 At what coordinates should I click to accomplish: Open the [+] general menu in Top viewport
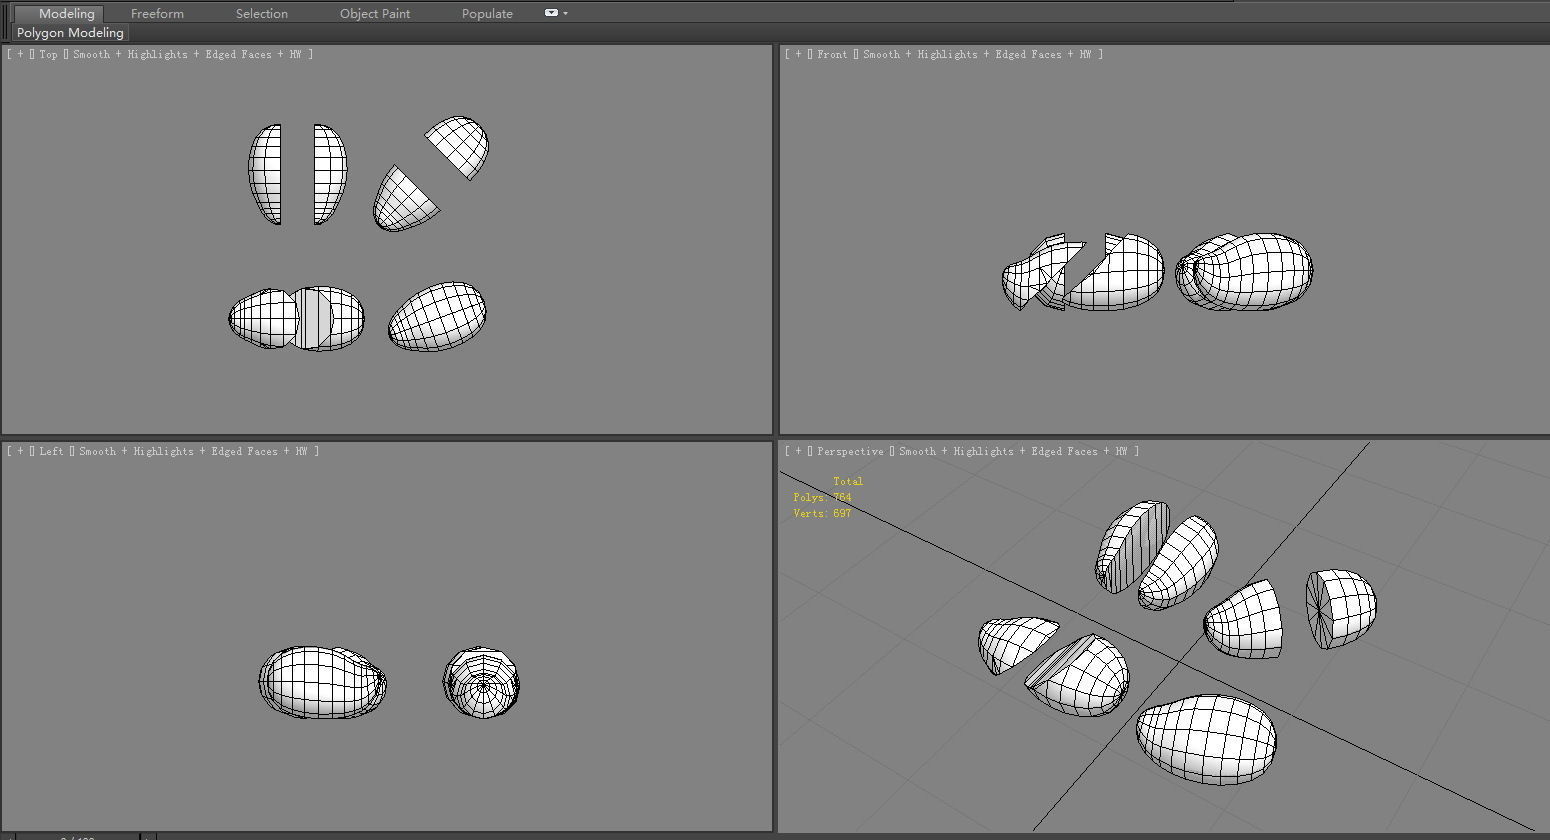(x=20, y=54)
